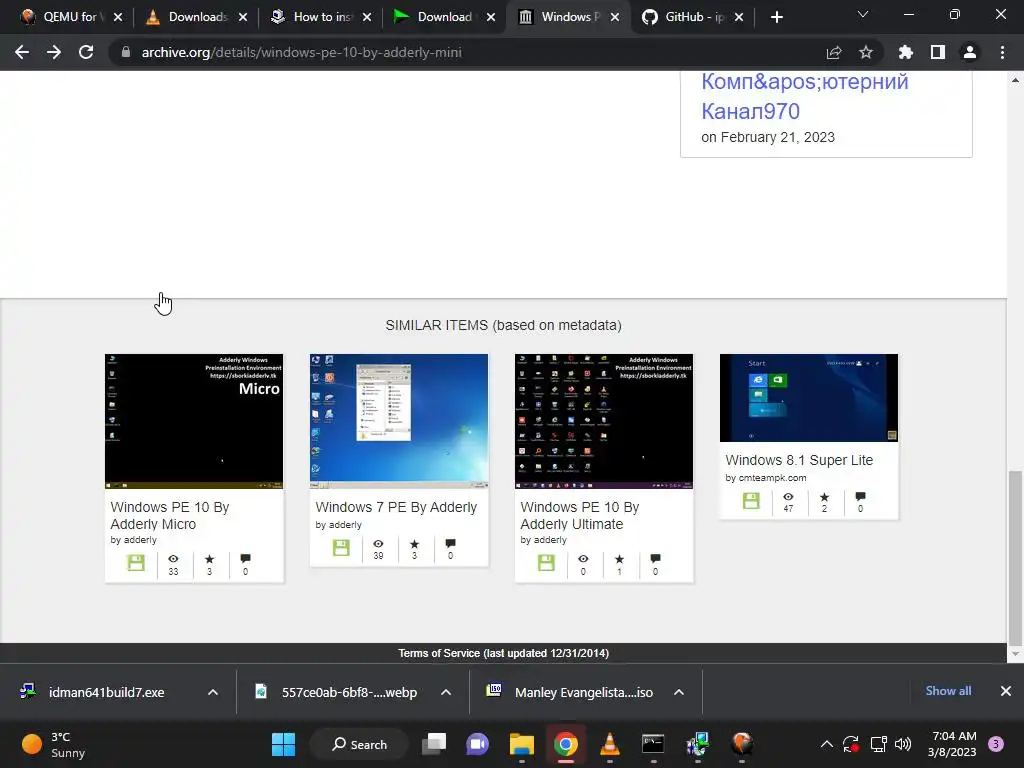Bookmark this page with the star icon
The image size is (1024, 768).
866,52
